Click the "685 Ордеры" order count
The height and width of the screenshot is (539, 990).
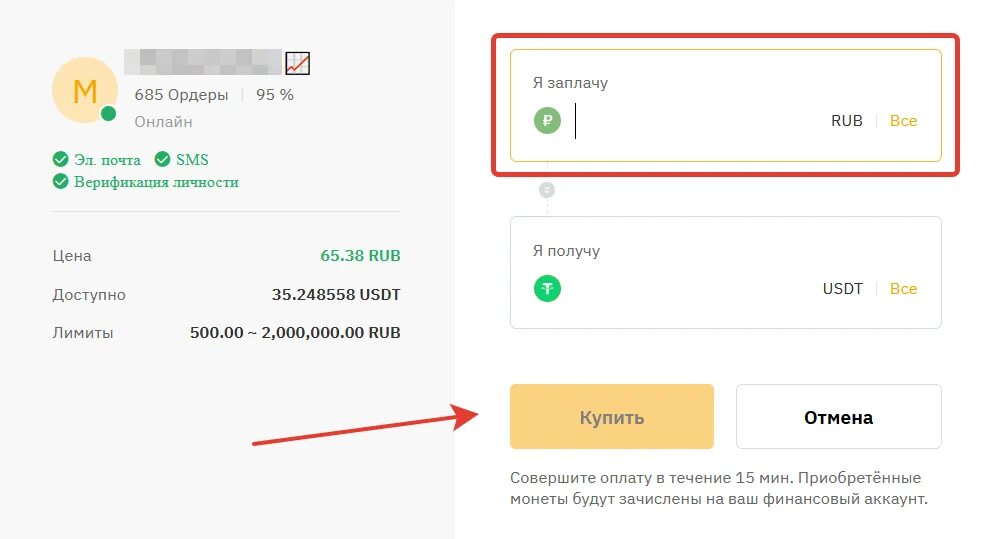click(181, 95)
